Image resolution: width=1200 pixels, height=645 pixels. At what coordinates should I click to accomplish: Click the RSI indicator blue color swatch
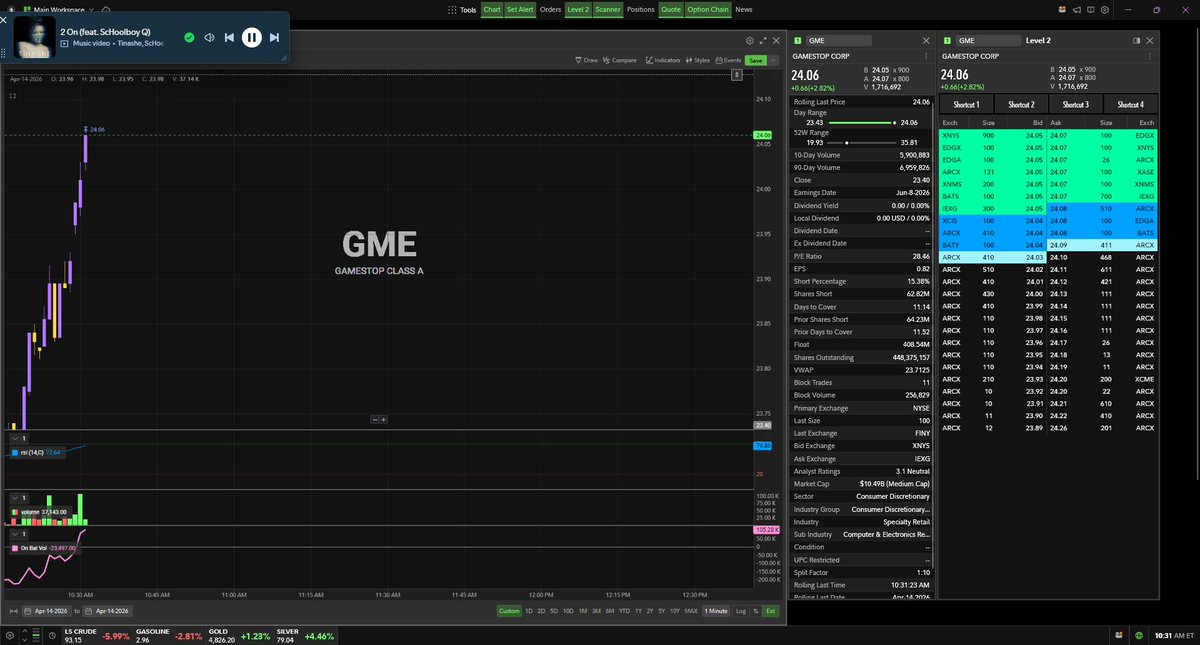click(x=14, y=453)
